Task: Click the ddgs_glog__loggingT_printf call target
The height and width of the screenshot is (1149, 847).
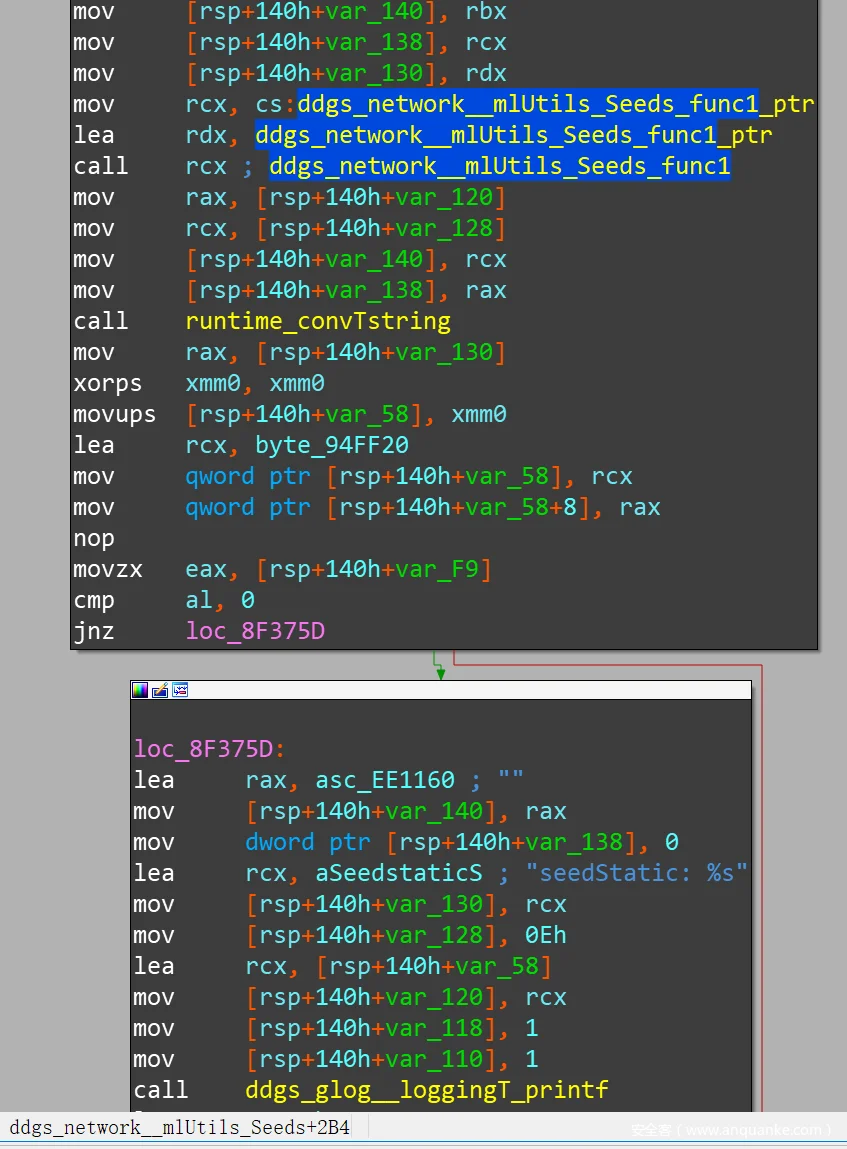Action: click(426, 1090)
